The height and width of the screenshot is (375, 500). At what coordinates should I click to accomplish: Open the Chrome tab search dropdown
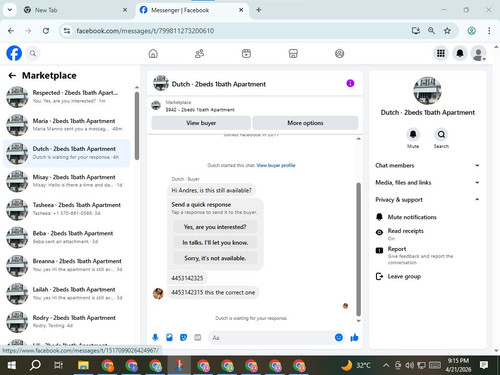10,10
